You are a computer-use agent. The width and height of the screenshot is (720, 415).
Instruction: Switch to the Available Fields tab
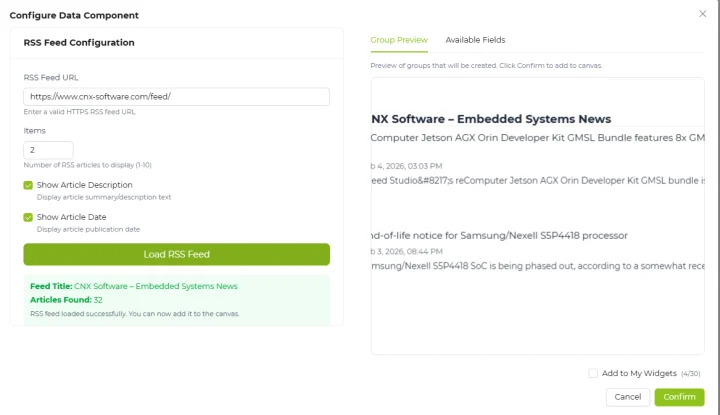point(475,40)
